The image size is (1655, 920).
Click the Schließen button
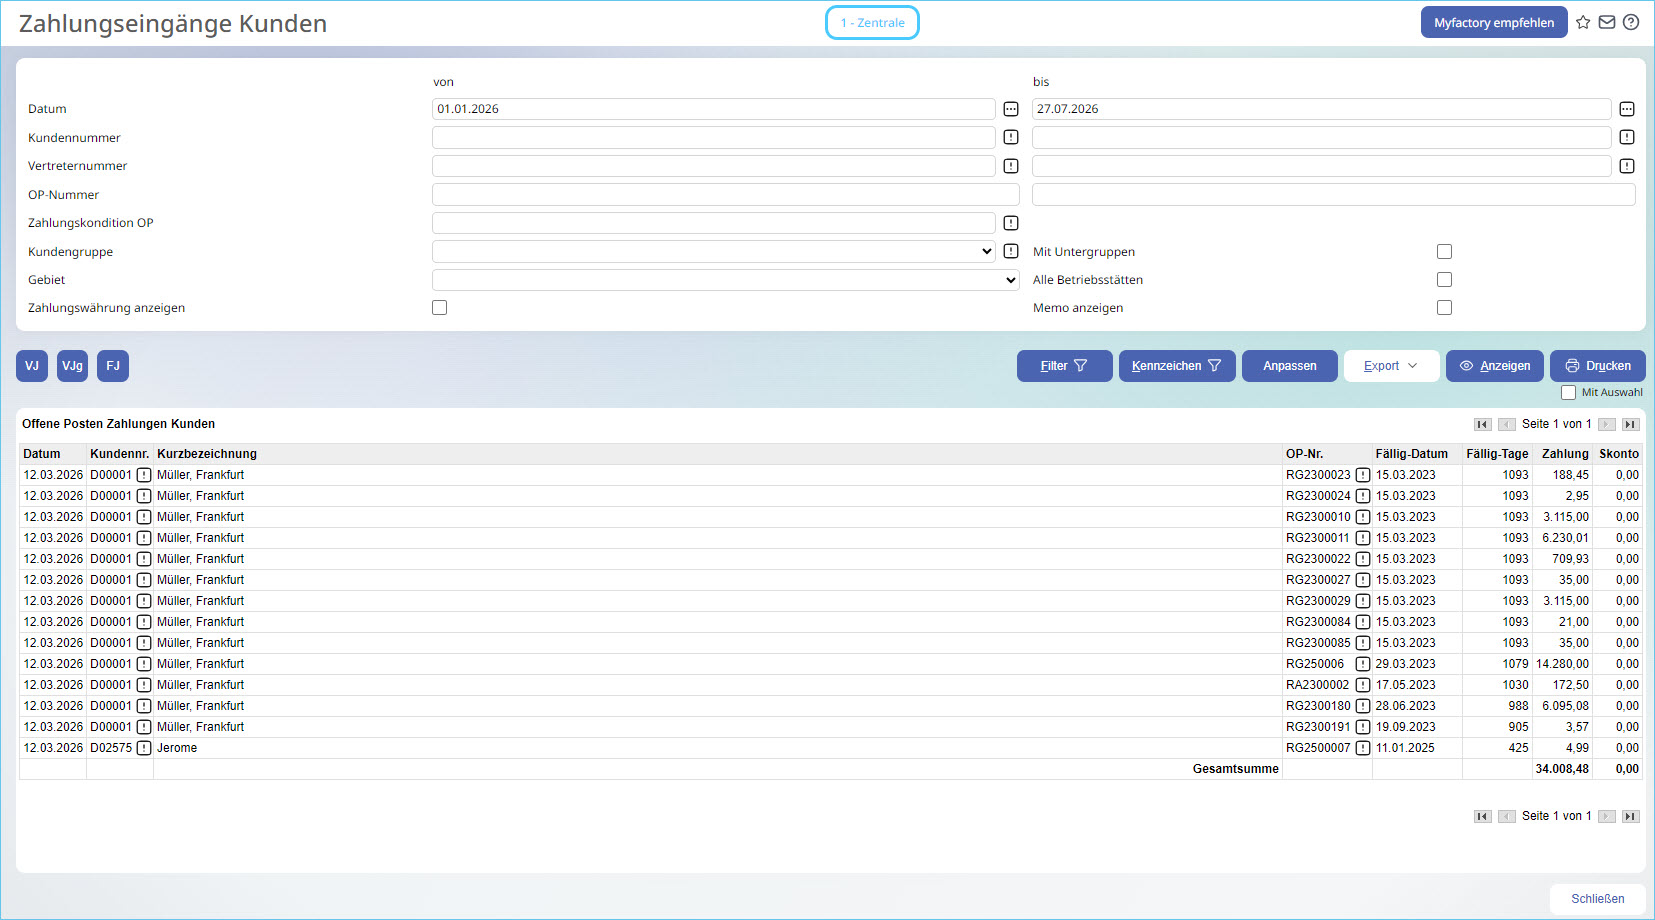pos(1598,899)
